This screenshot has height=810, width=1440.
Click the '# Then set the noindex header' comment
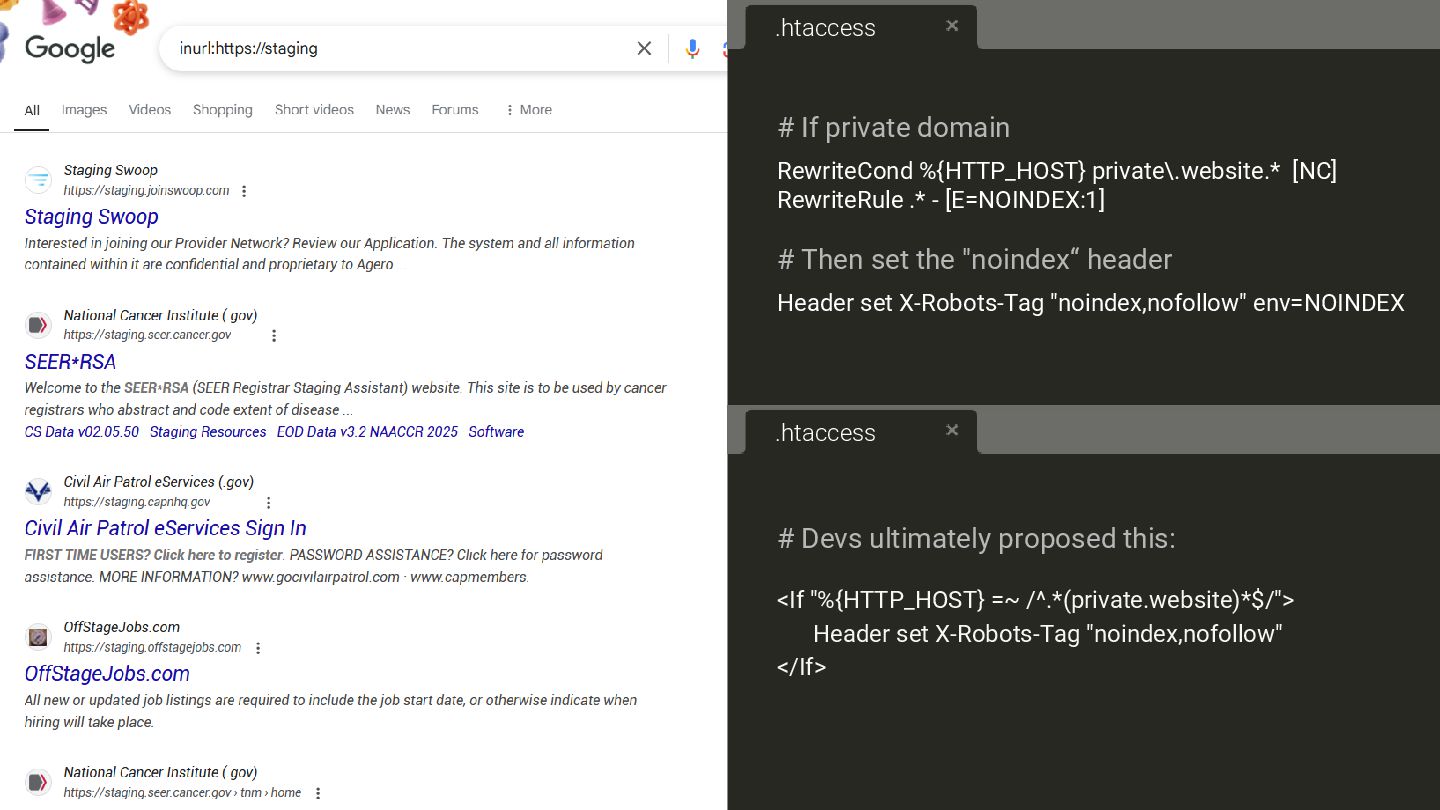click(x=975, y=260)
